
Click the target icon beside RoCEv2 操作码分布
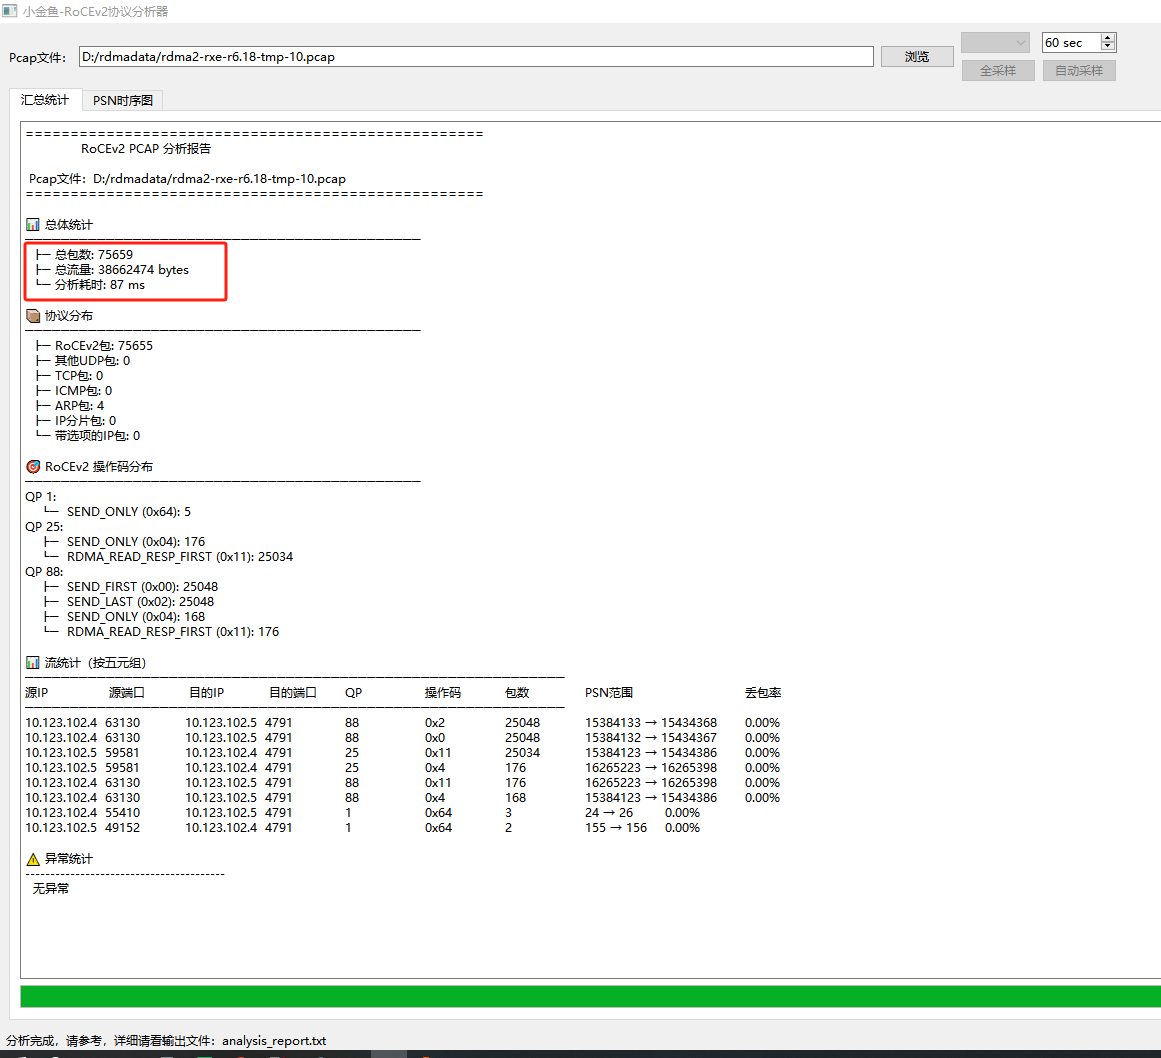[x=33, y=467]
